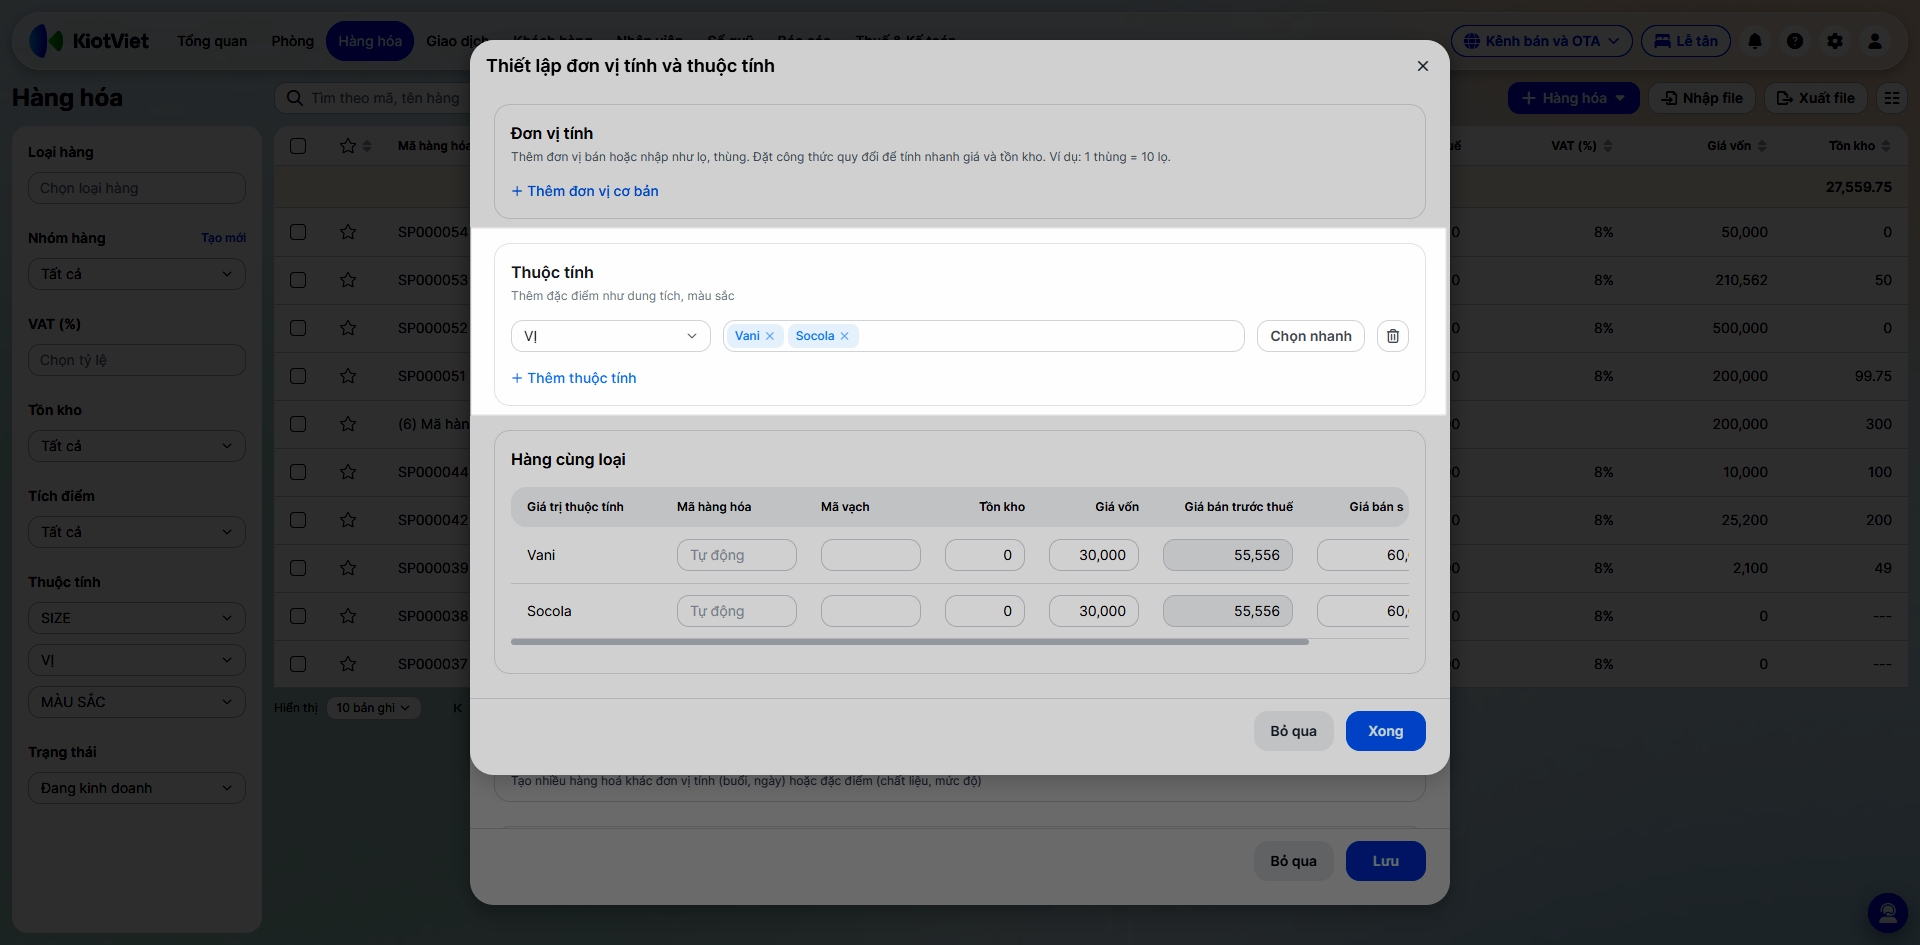This screenshot has height=945, width=1920.
Task: Star the SP000053 product row
Action: [348, 280]
